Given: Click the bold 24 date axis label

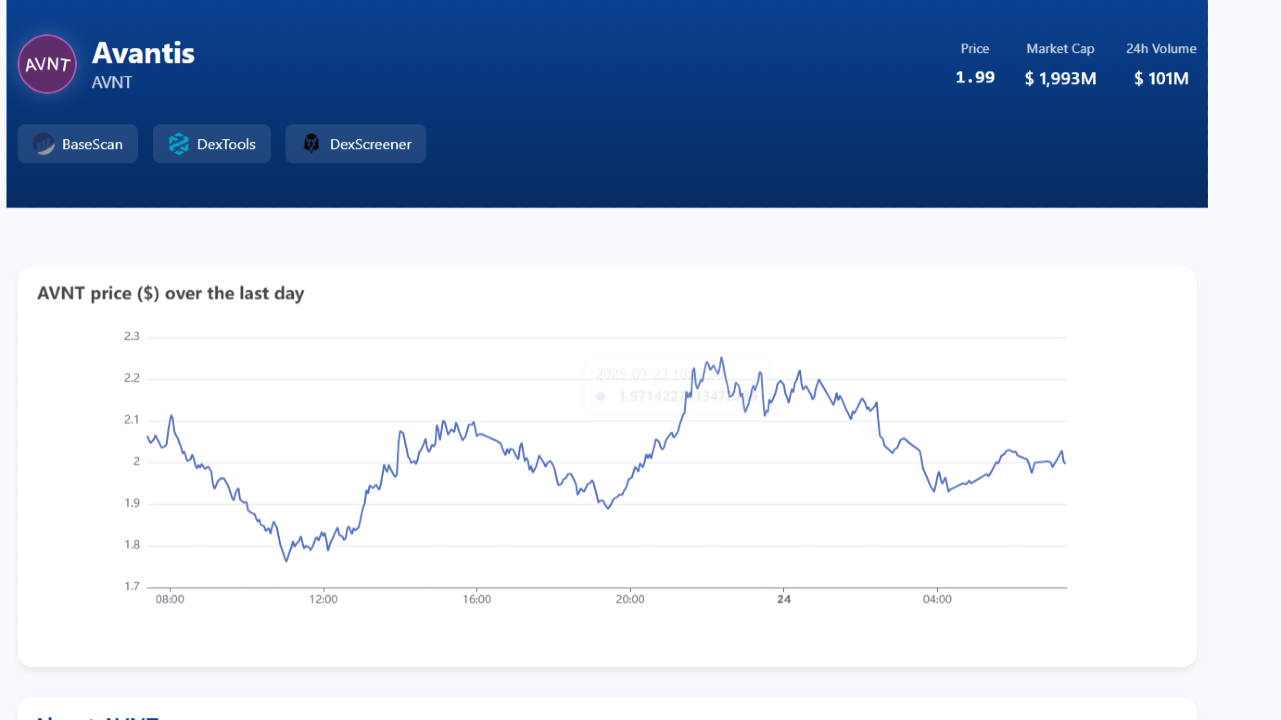Looking at the screenshot, I should (784, 600).
